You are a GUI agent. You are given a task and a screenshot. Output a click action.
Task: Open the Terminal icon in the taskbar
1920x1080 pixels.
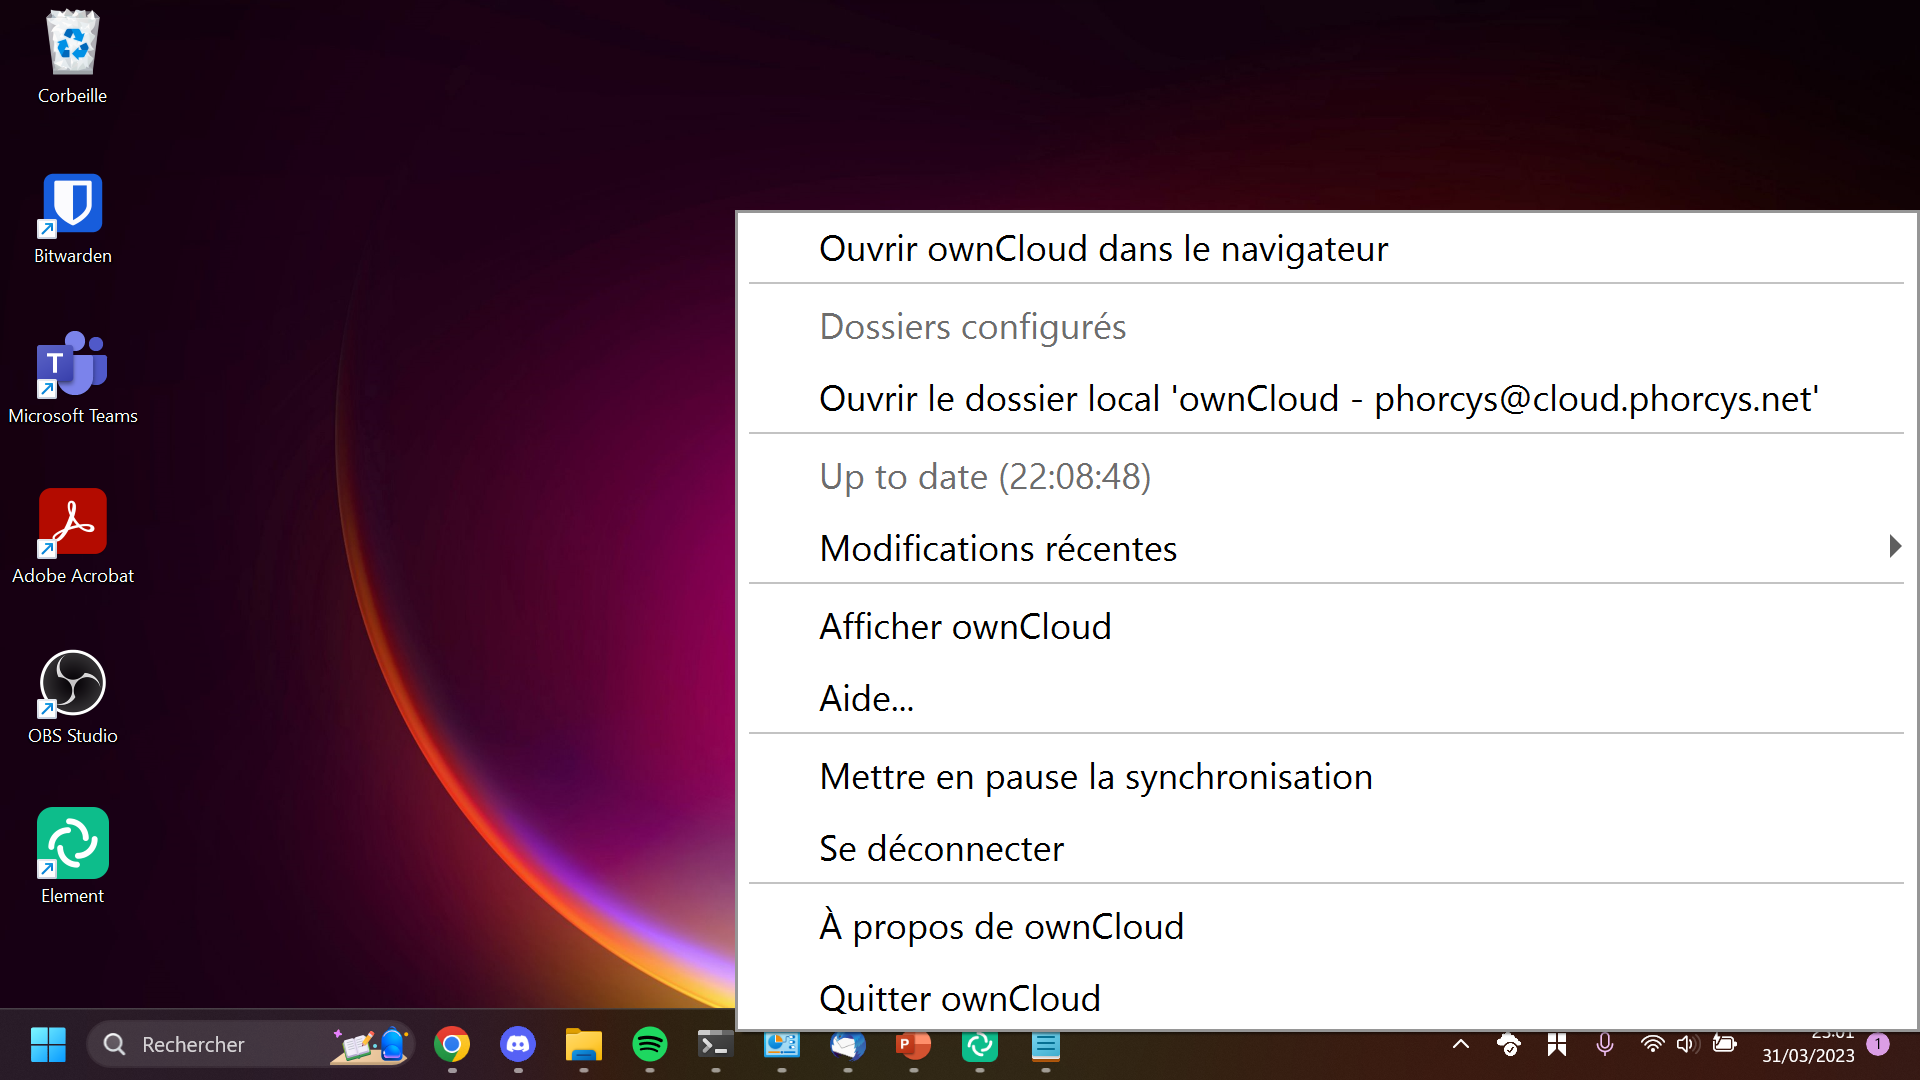click(x=716, y=1045)
